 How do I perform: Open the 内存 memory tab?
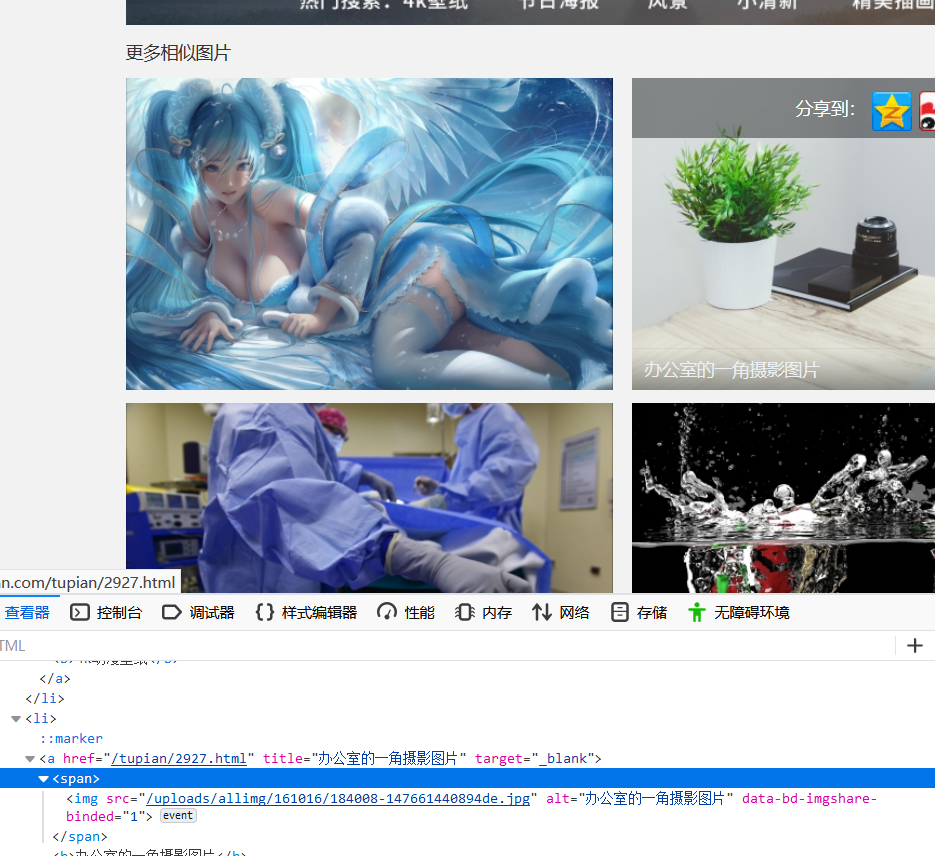coord(484,612)
